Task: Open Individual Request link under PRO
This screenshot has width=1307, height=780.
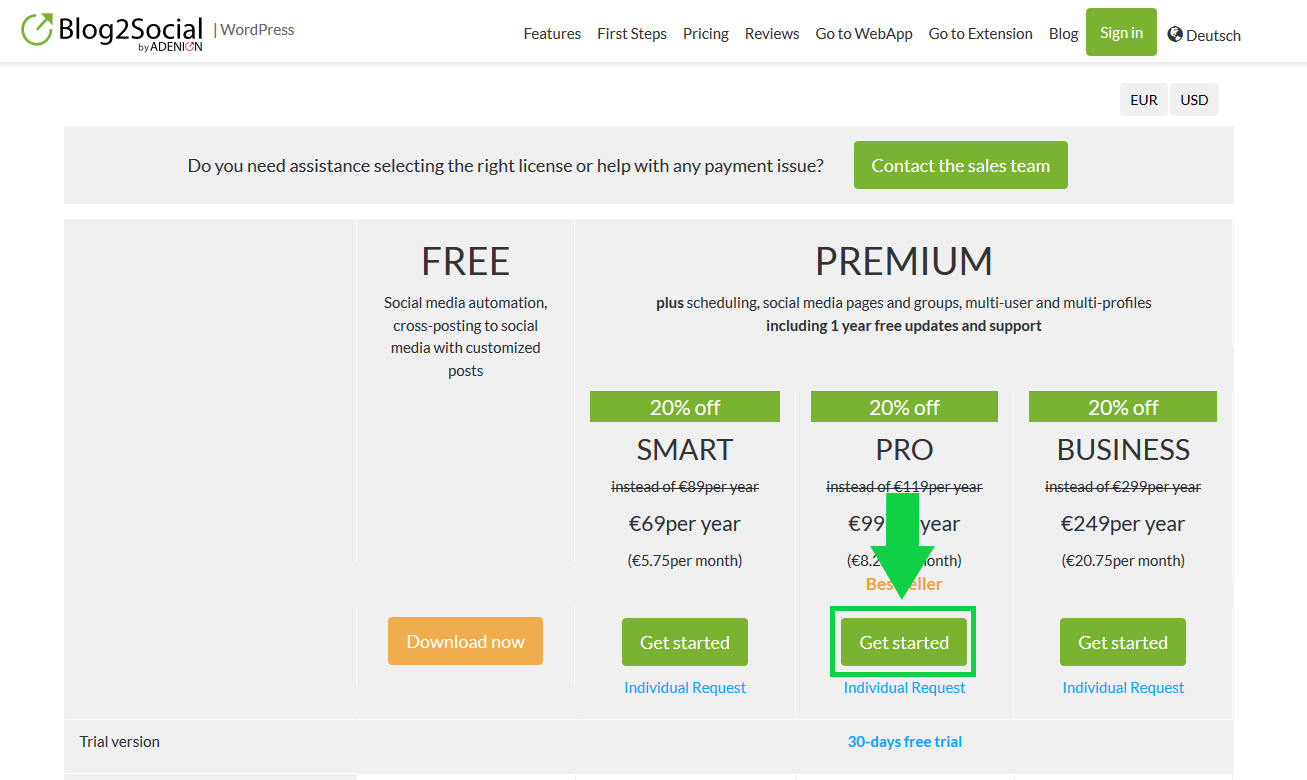Action: click(905, 687)
